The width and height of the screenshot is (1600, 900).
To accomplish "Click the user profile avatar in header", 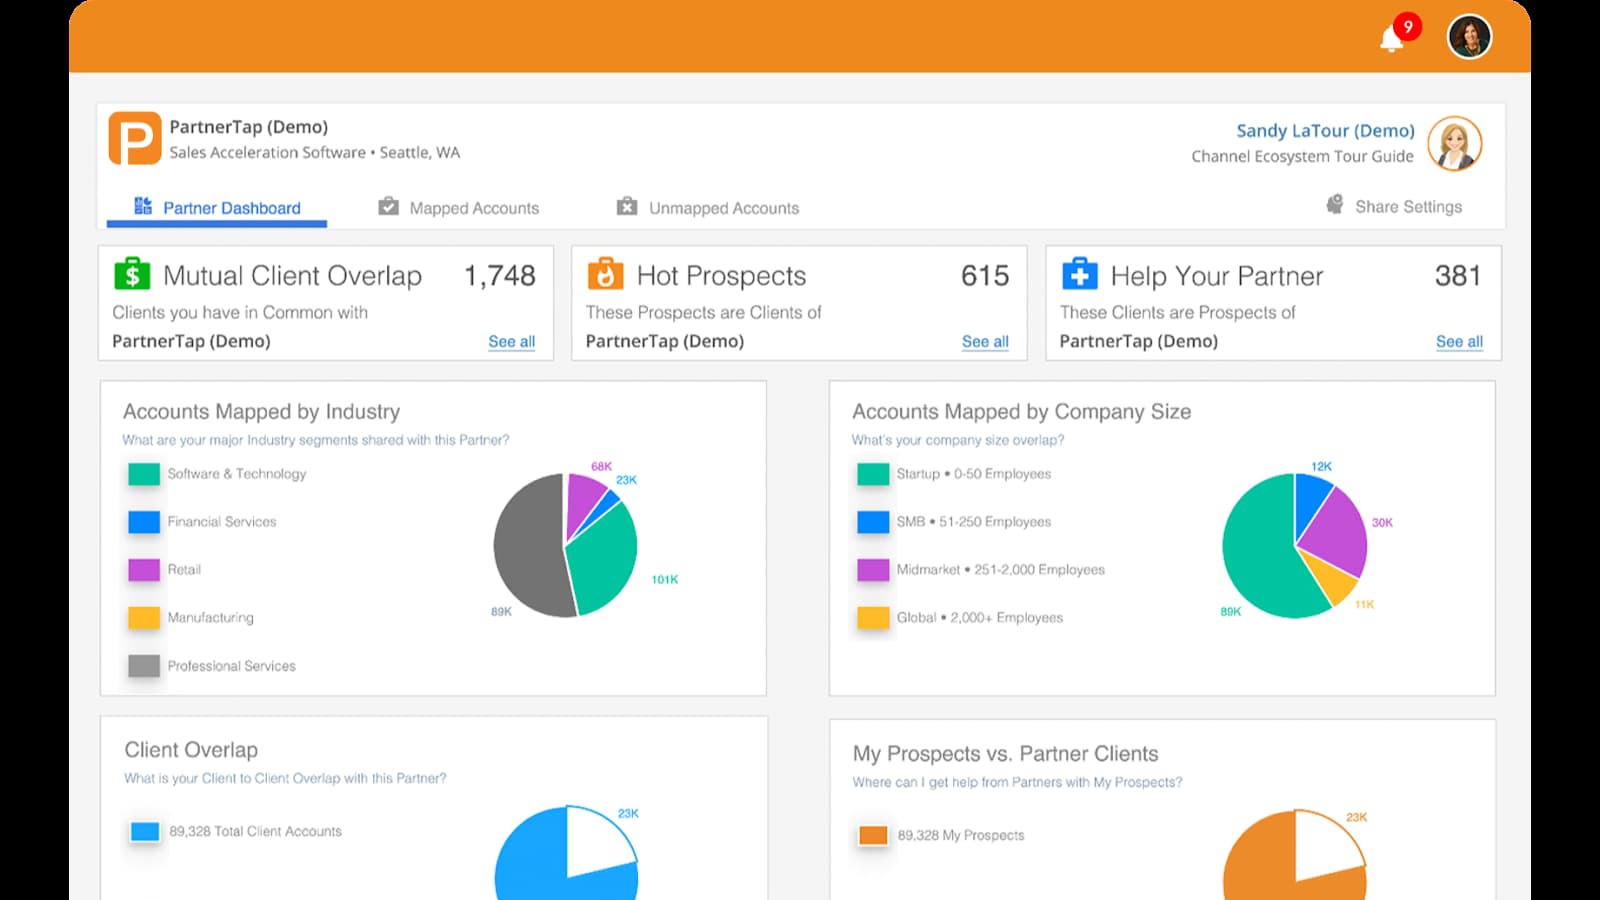I will point(1469,37).
